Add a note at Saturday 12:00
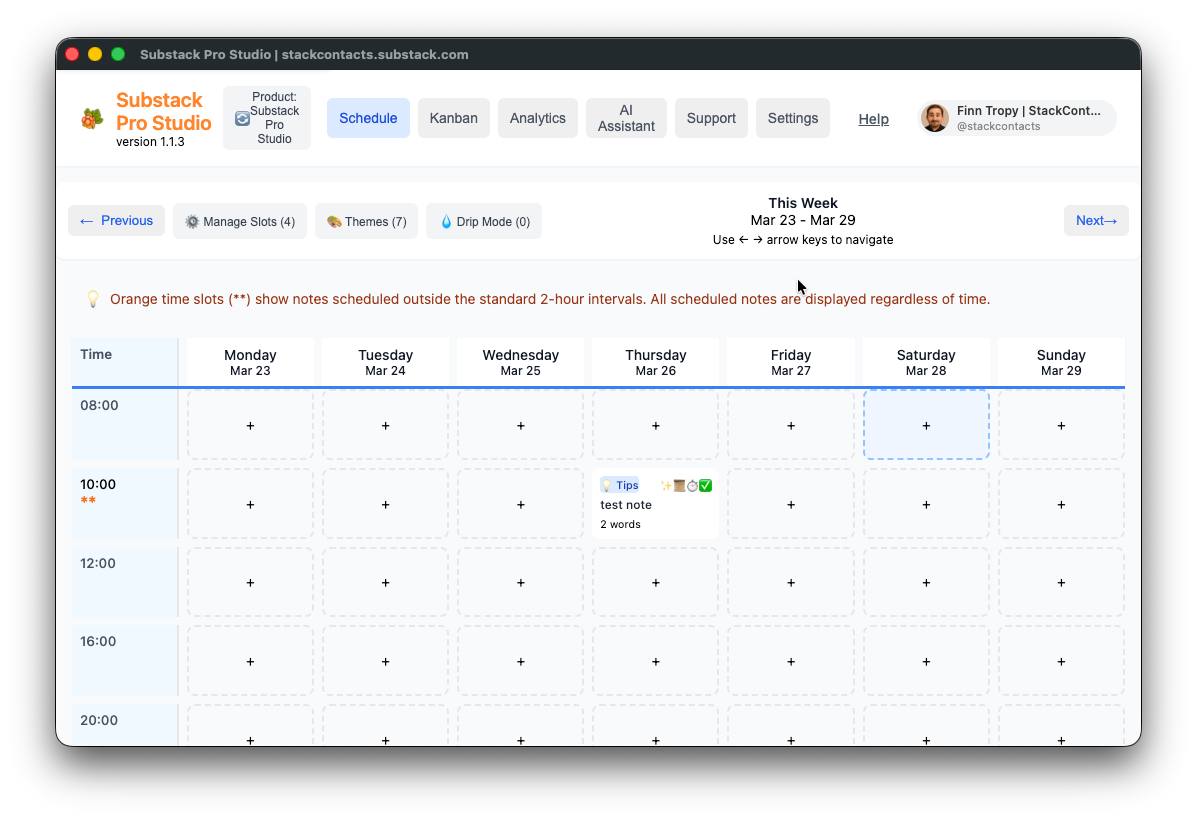The image size is (1197, 820). point(926,583)
